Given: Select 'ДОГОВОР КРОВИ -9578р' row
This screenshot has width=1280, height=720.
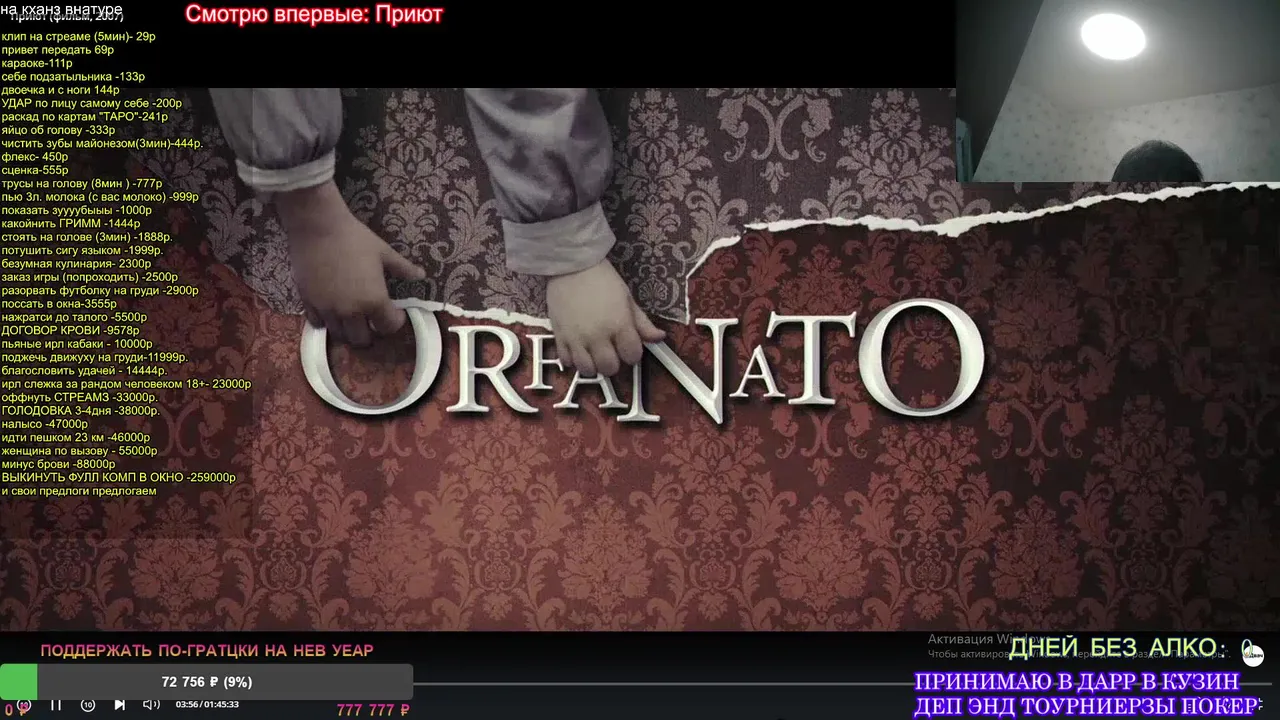Looking at the screenshot, I should pos(71,330).
